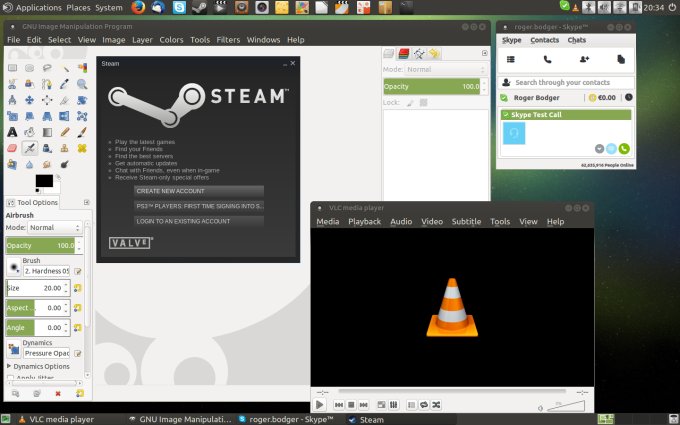
Task: Click brush name field 2. Hardness
Action: 46,271
